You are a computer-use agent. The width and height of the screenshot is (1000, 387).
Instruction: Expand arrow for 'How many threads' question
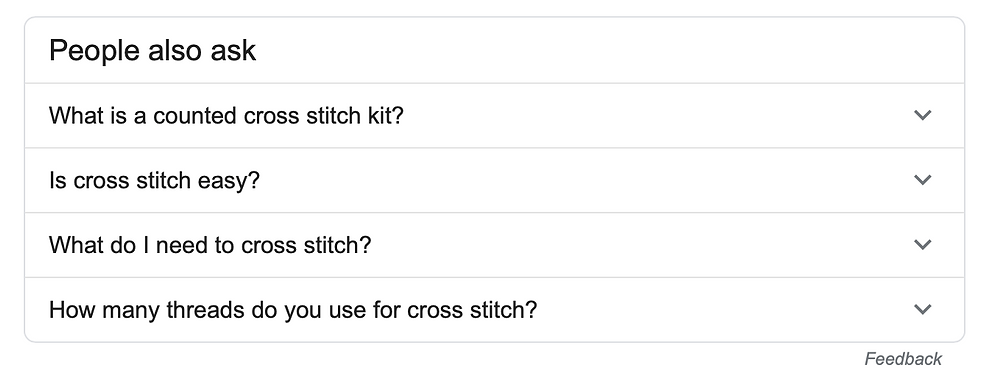(x=922, y=309)
